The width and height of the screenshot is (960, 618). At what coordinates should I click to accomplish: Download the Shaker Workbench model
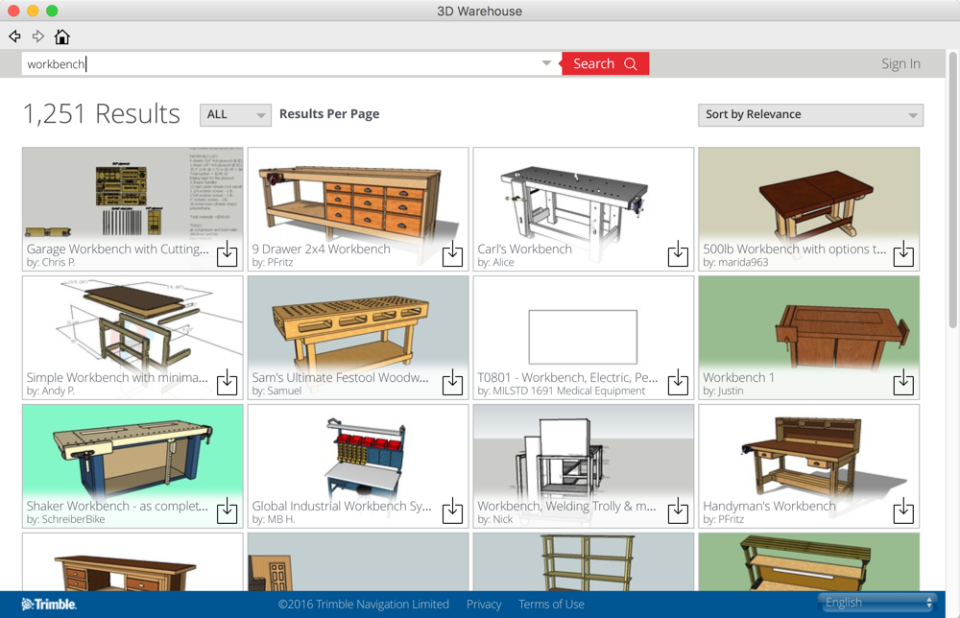point(227,512)
